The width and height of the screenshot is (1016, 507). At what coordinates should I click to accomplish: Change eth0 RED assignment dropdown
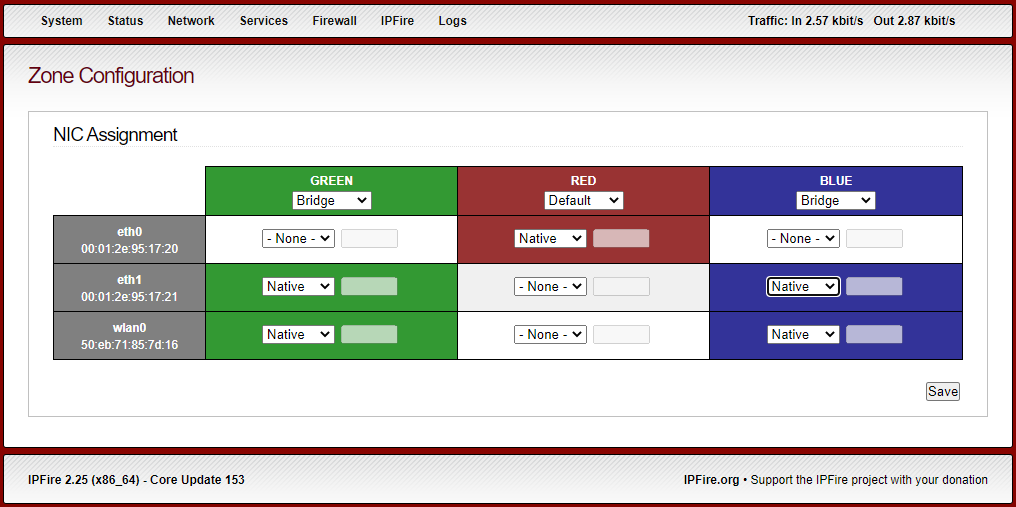tap(550, 239)
